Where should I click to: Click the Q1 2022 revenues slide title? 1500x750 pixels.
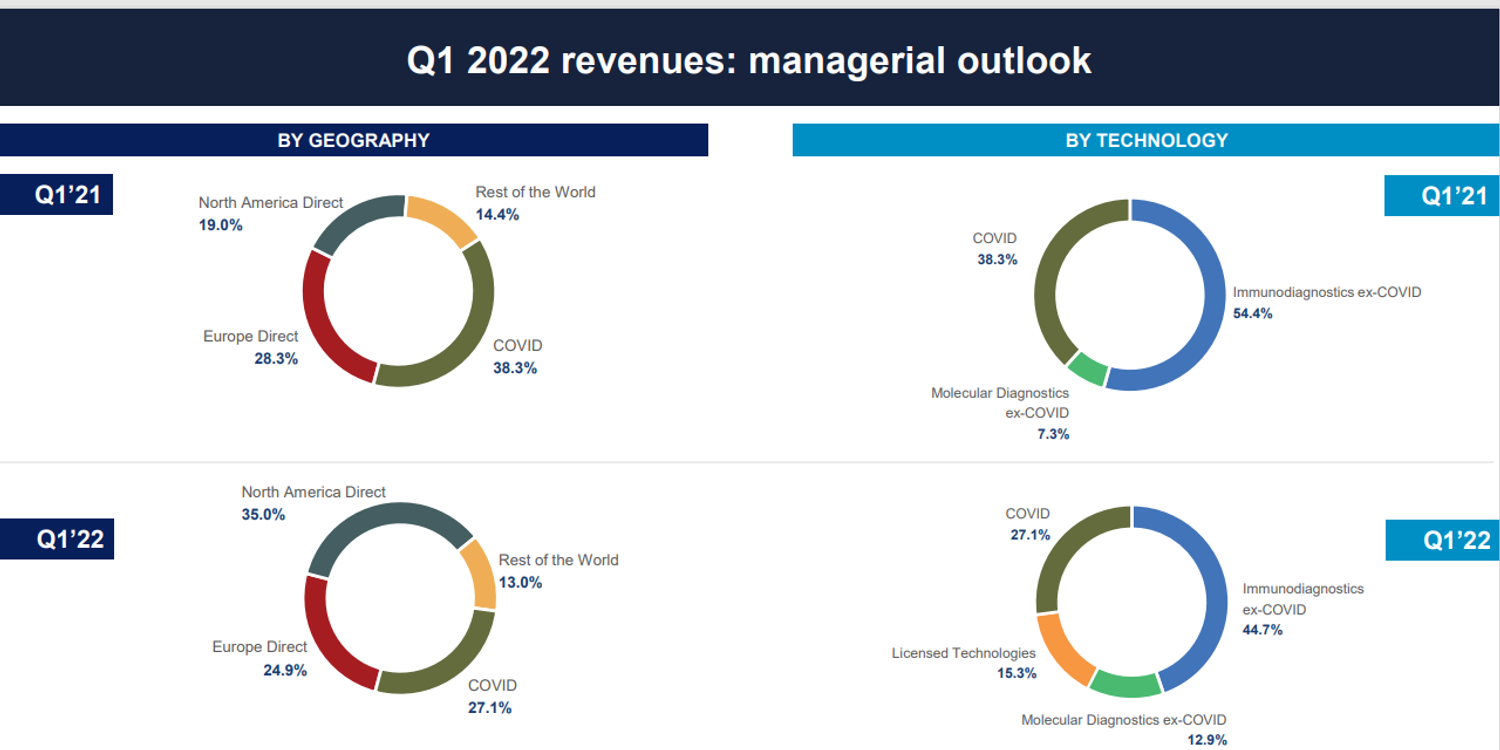(x=749, y=60)
